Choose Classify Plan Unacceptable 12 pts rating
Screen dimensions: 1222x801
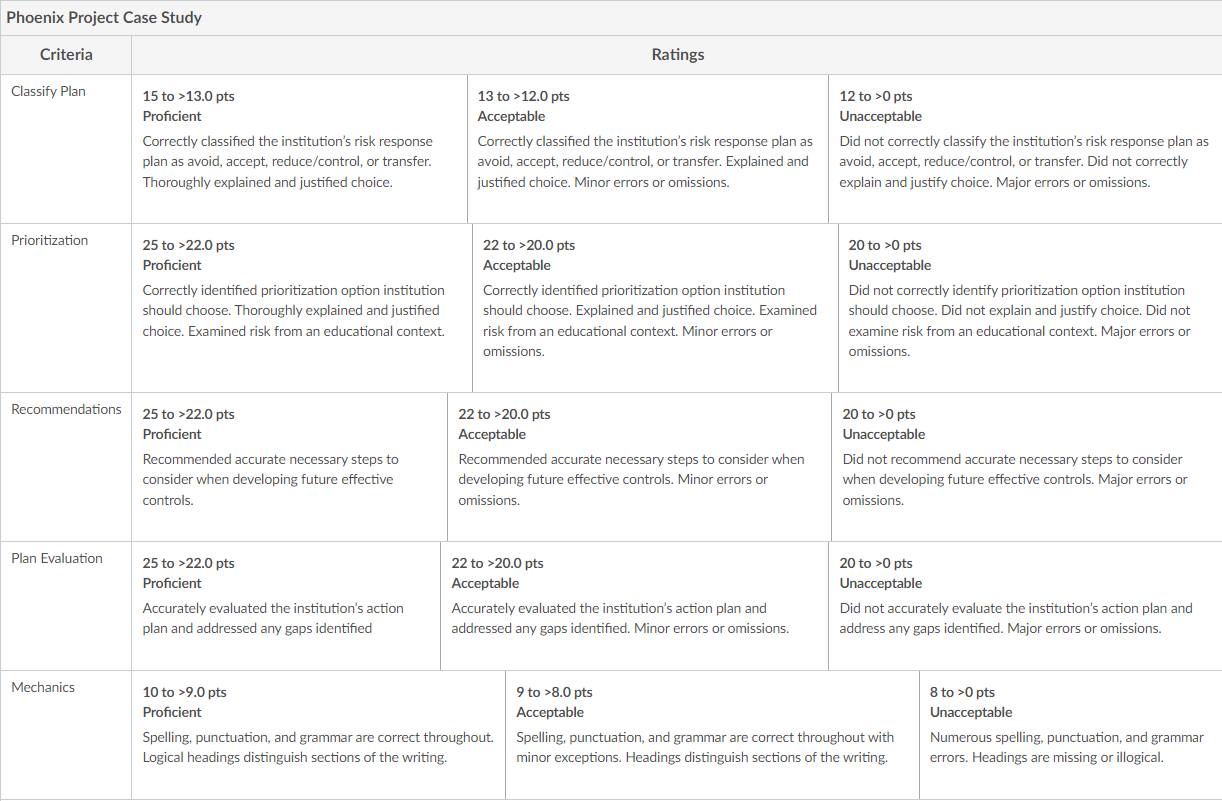(x=1025, y=149)
